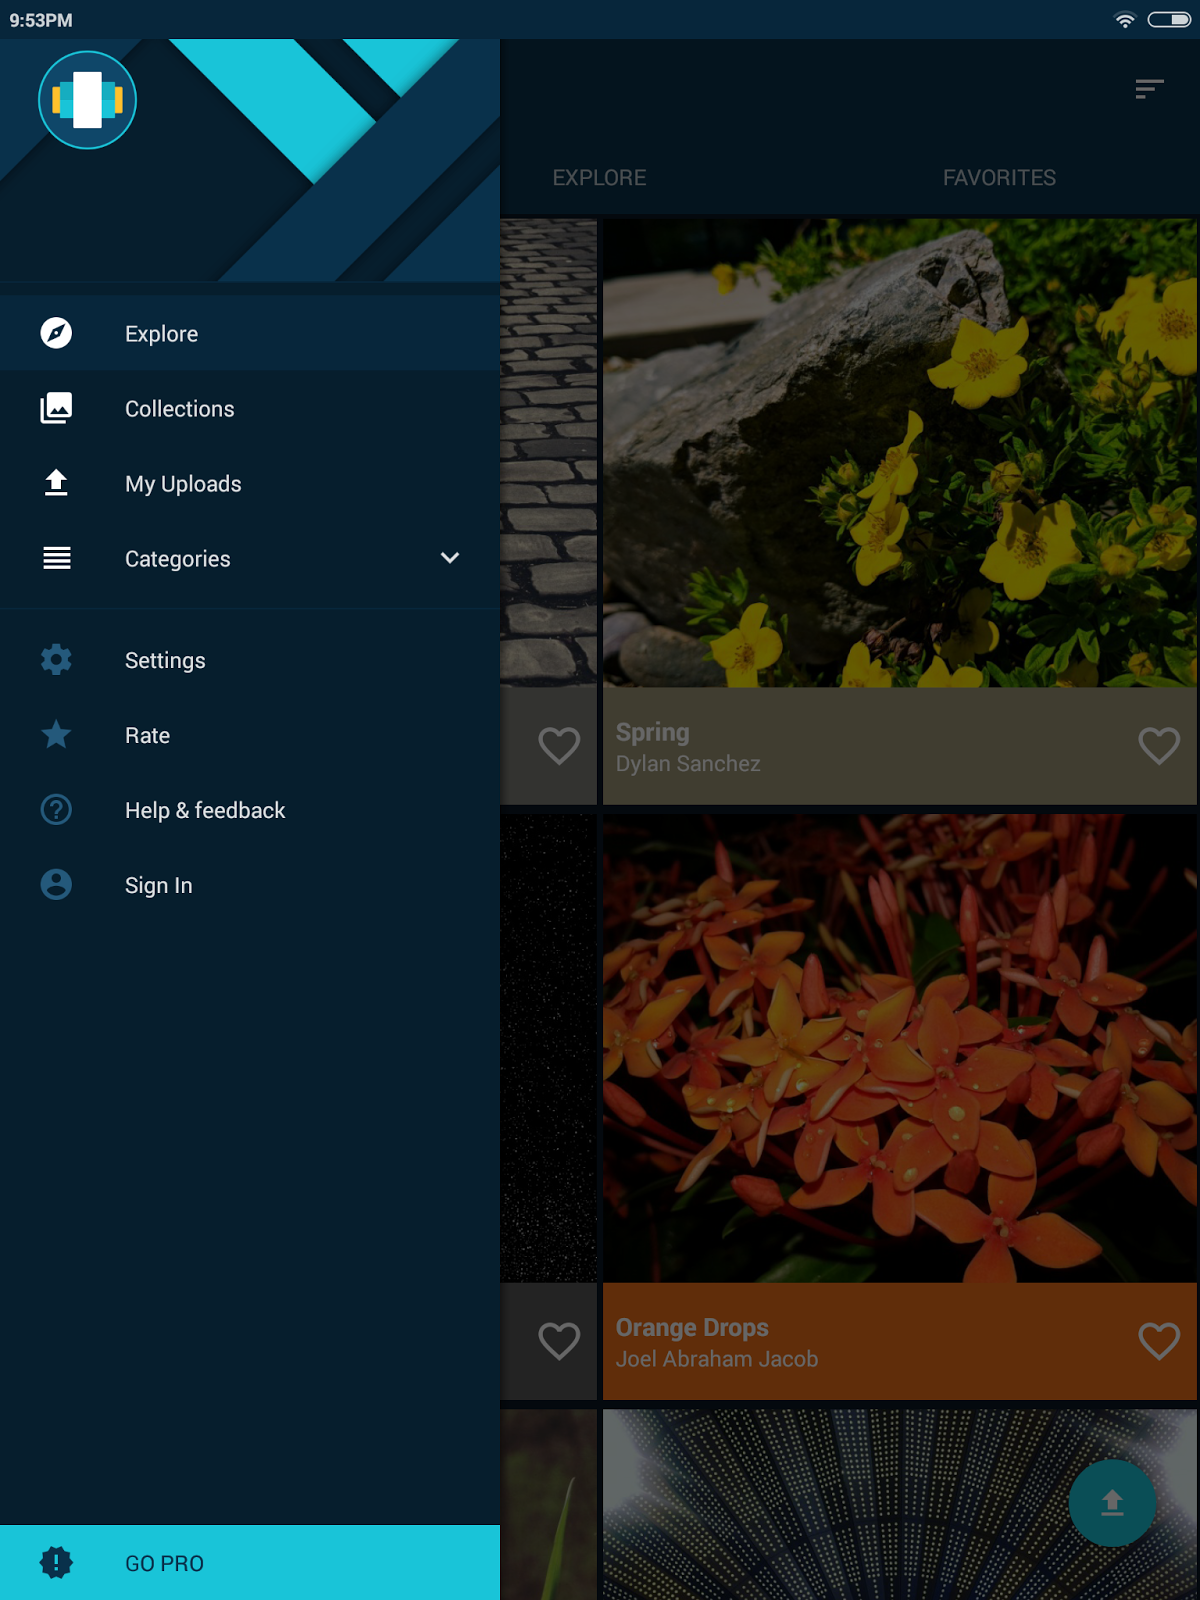The width and height of the screenshot is (1200, 1600).
Task: Click the Settings gear icon
Action: (x=56, y=660)
